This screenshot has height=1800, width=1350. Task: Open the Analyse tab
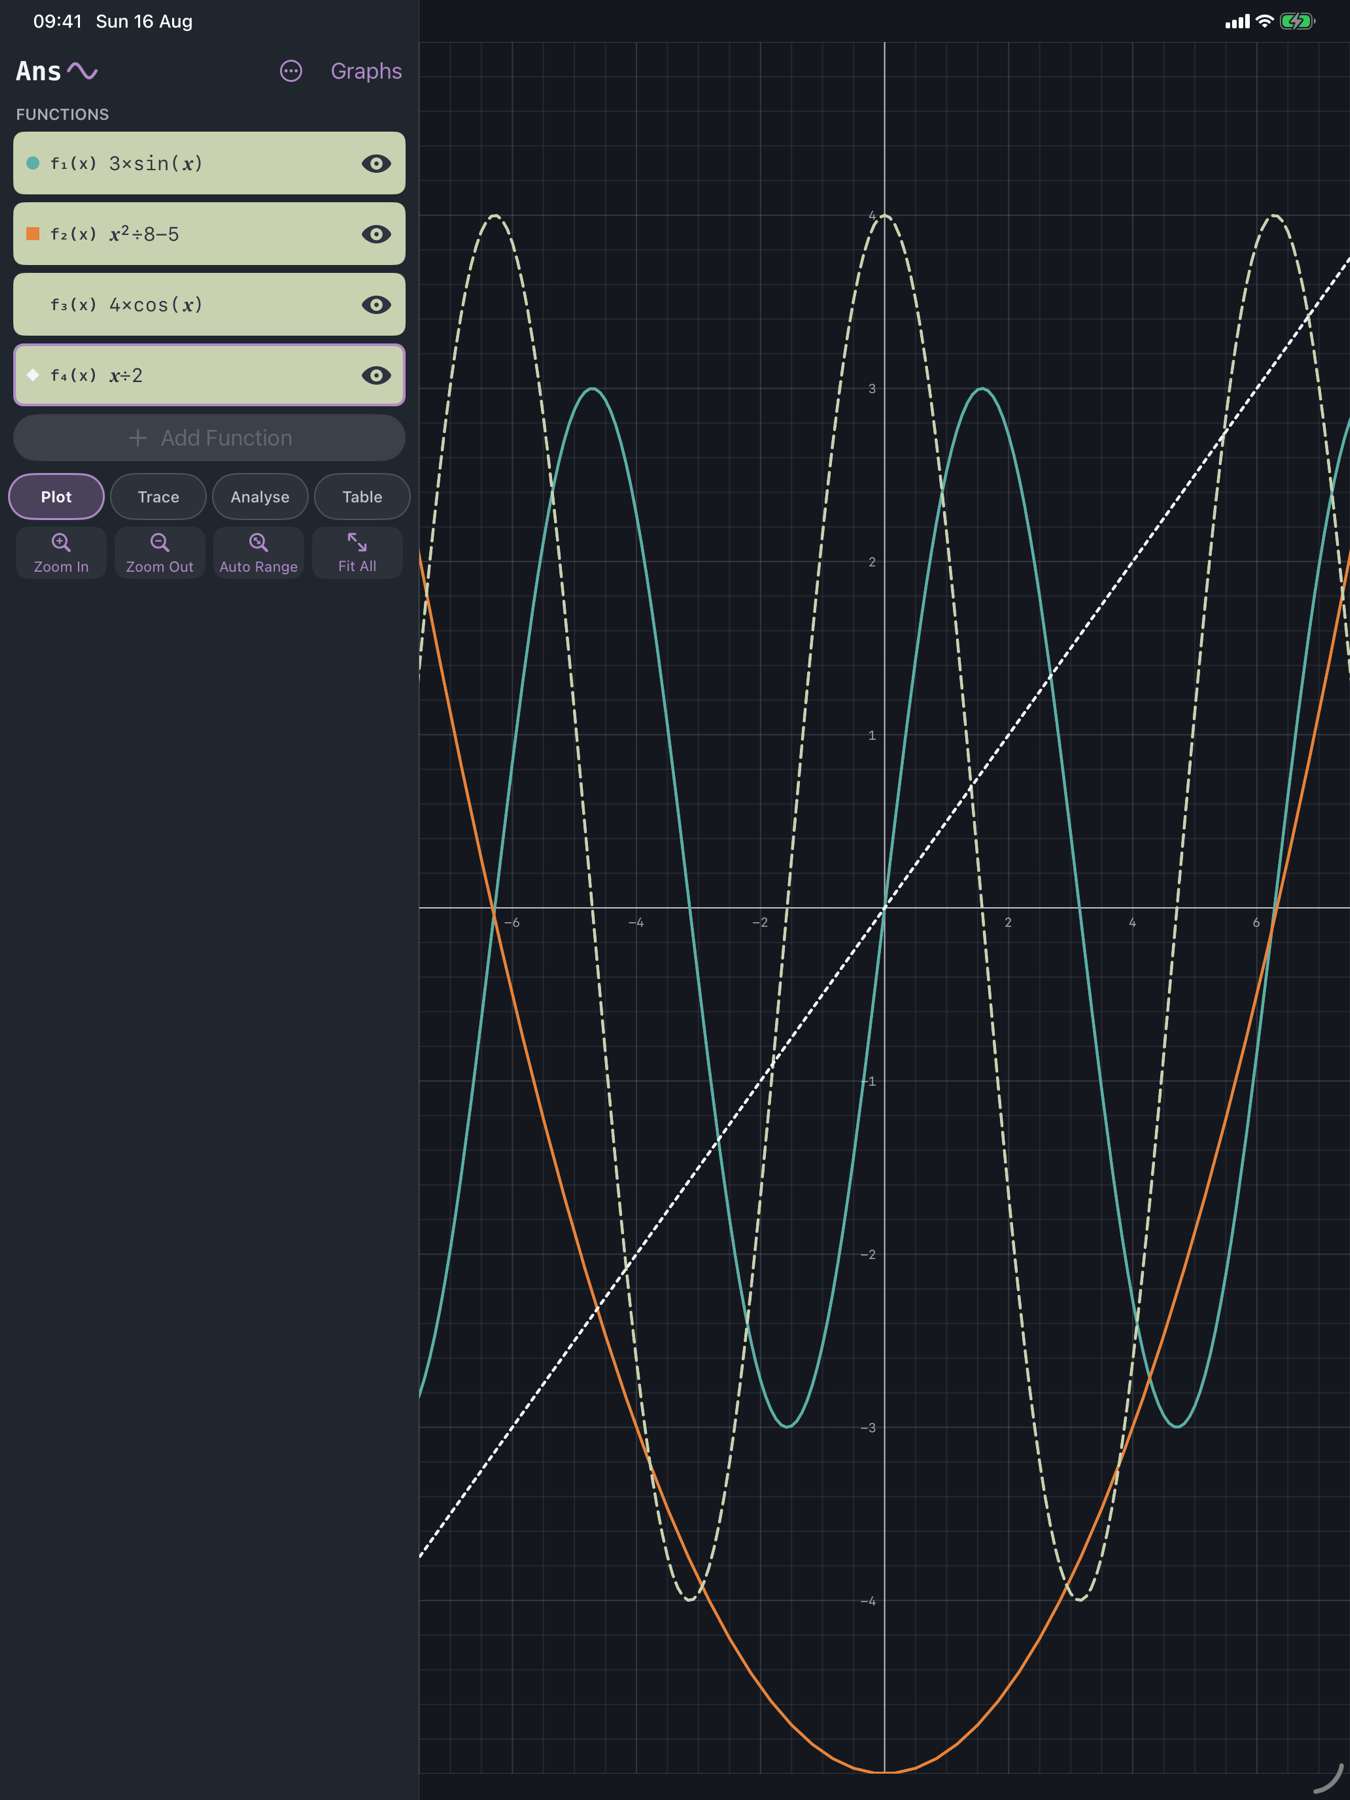pos(260,497)
